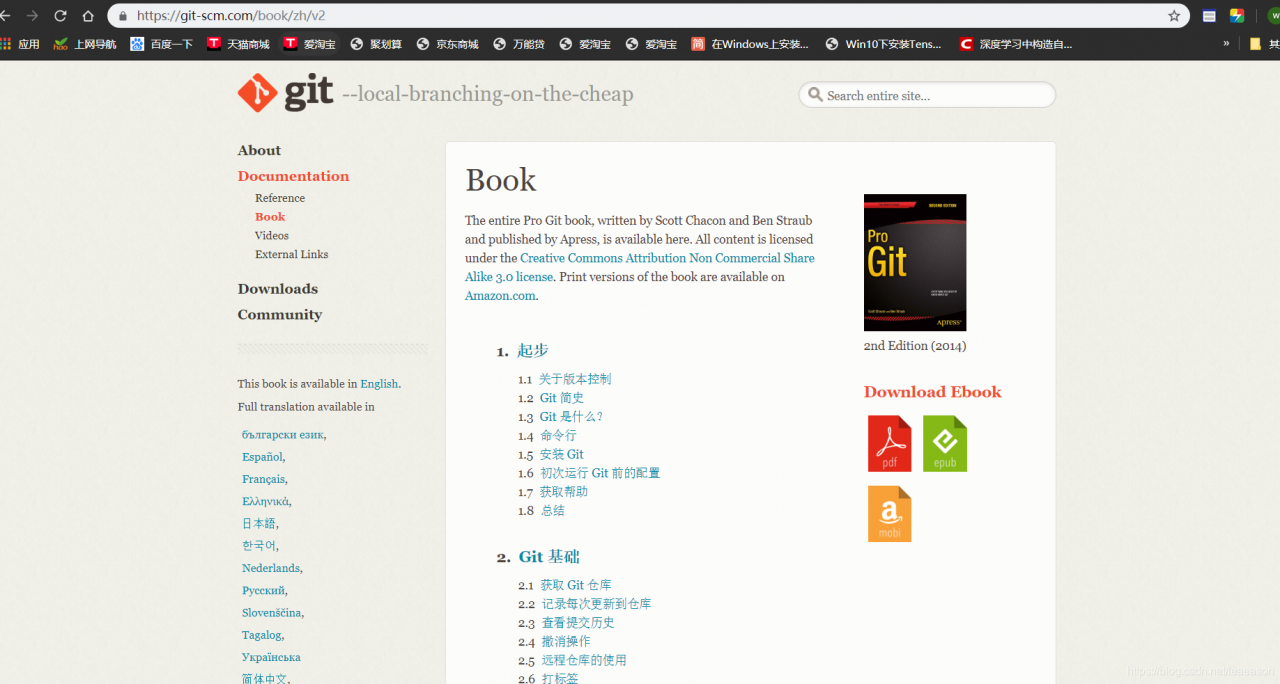Open the Ελληνικά translation

click(x=265, y=501)
